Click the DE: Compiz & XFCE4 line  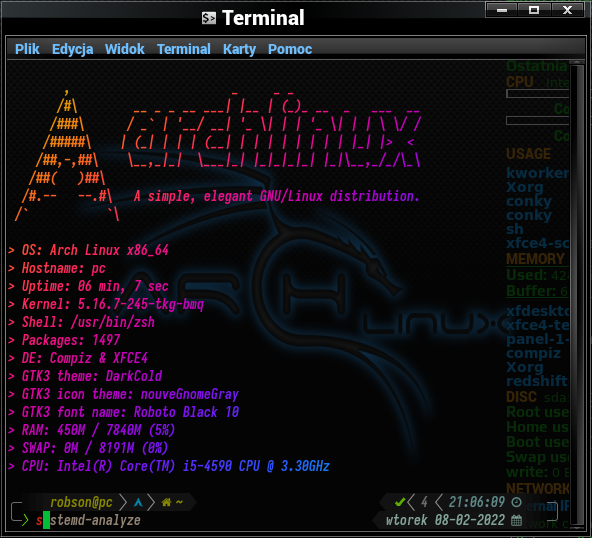[x=78, y=358]
